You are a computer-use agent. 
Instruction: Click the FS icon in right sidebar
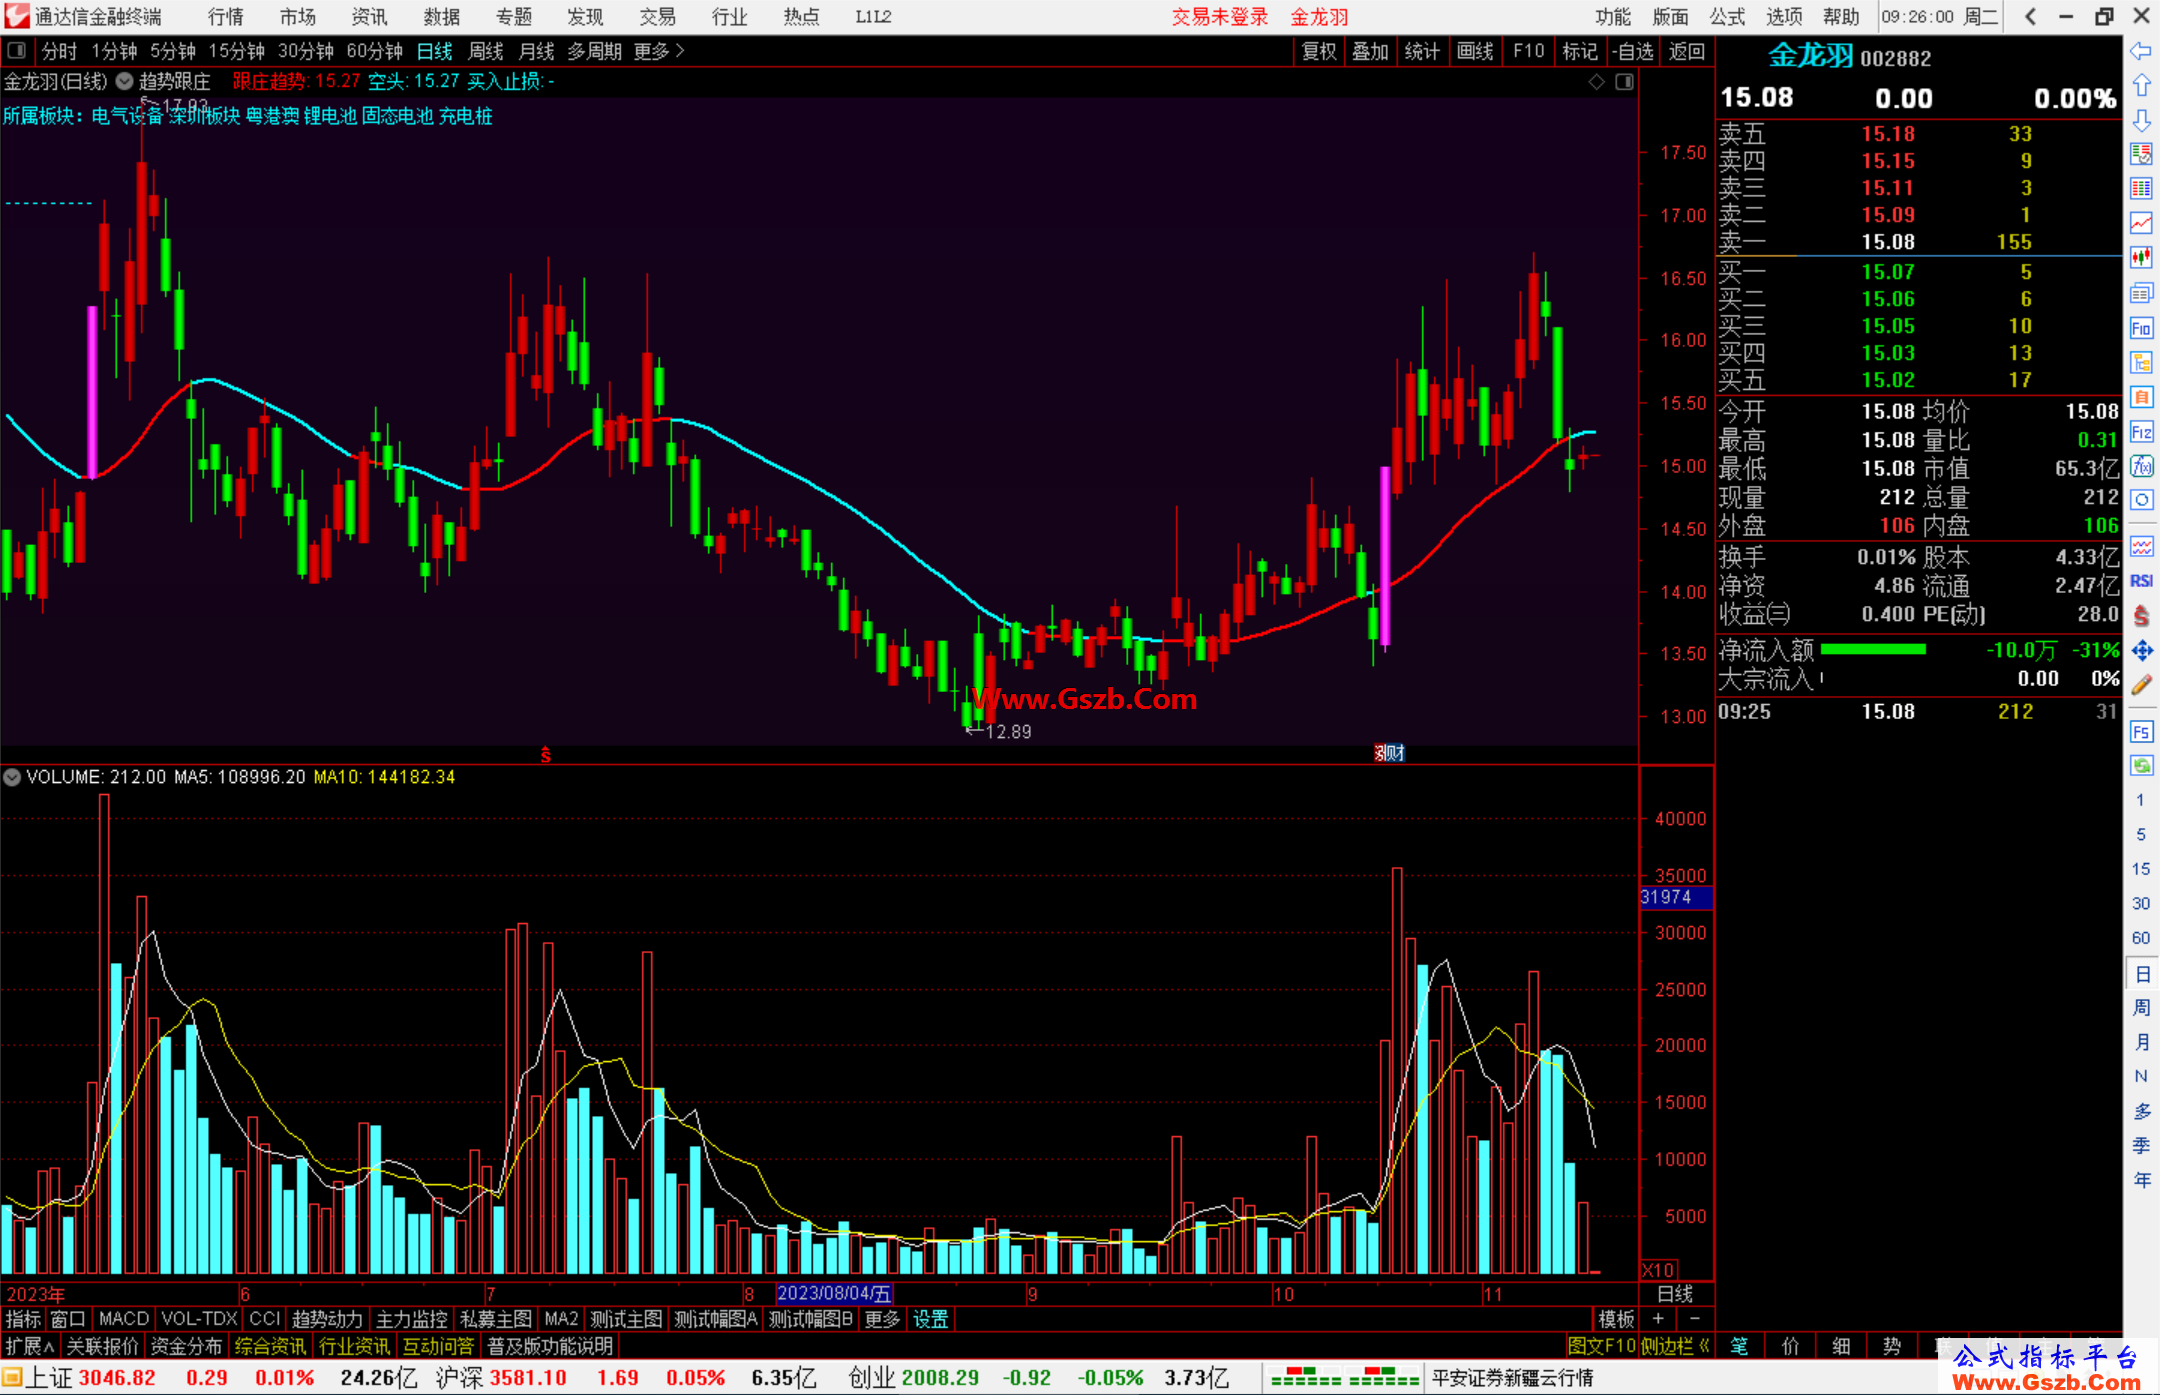[2141, 732]
